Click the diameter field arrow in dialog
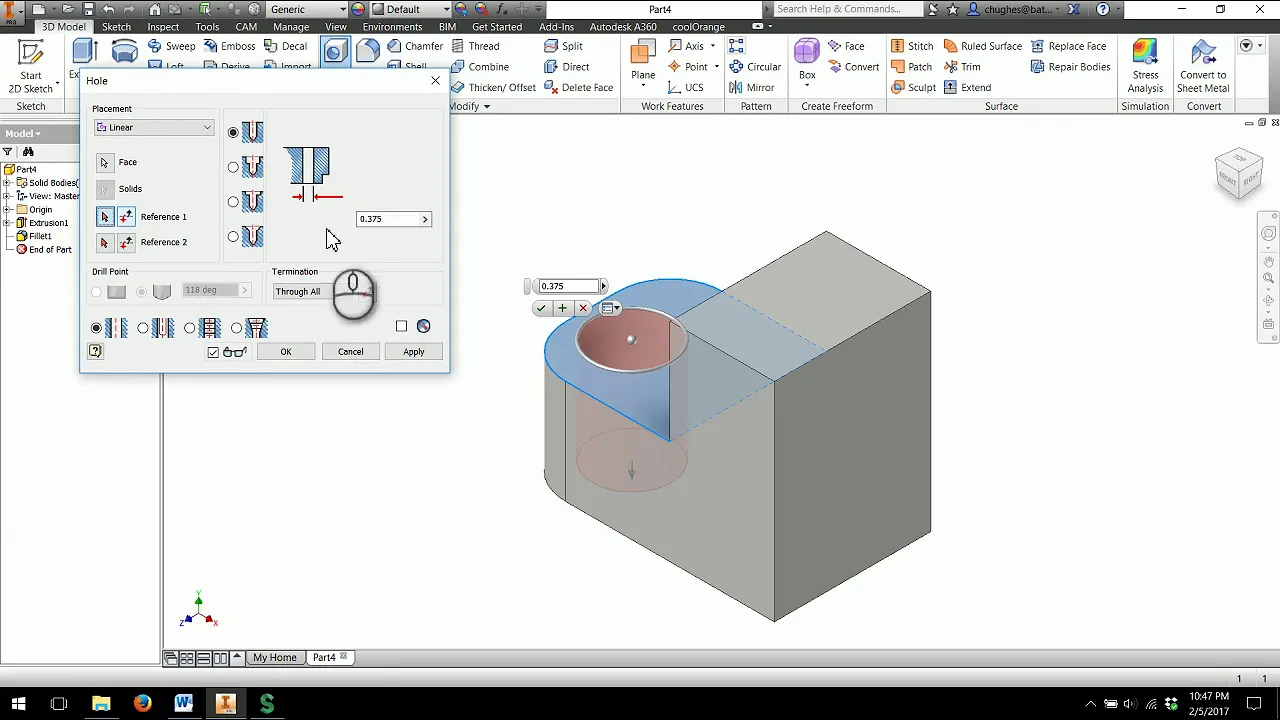The width and height of the screenshot is (1280, 720). (425, 219)
